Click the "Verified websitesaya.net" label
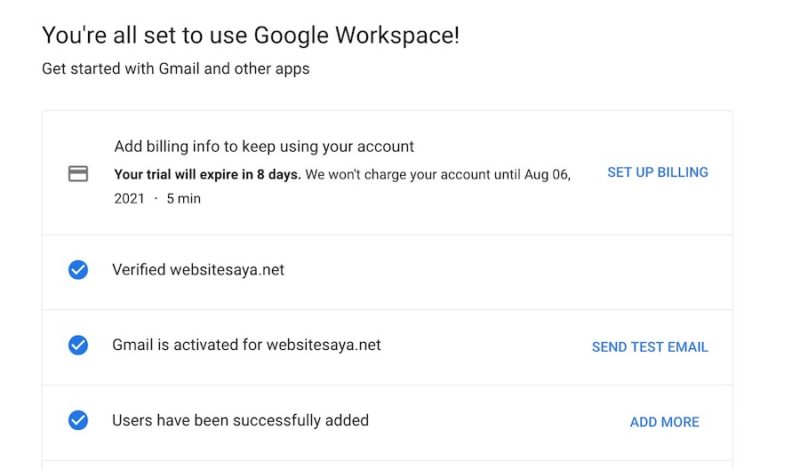800x469 pixels. point(198,270)
